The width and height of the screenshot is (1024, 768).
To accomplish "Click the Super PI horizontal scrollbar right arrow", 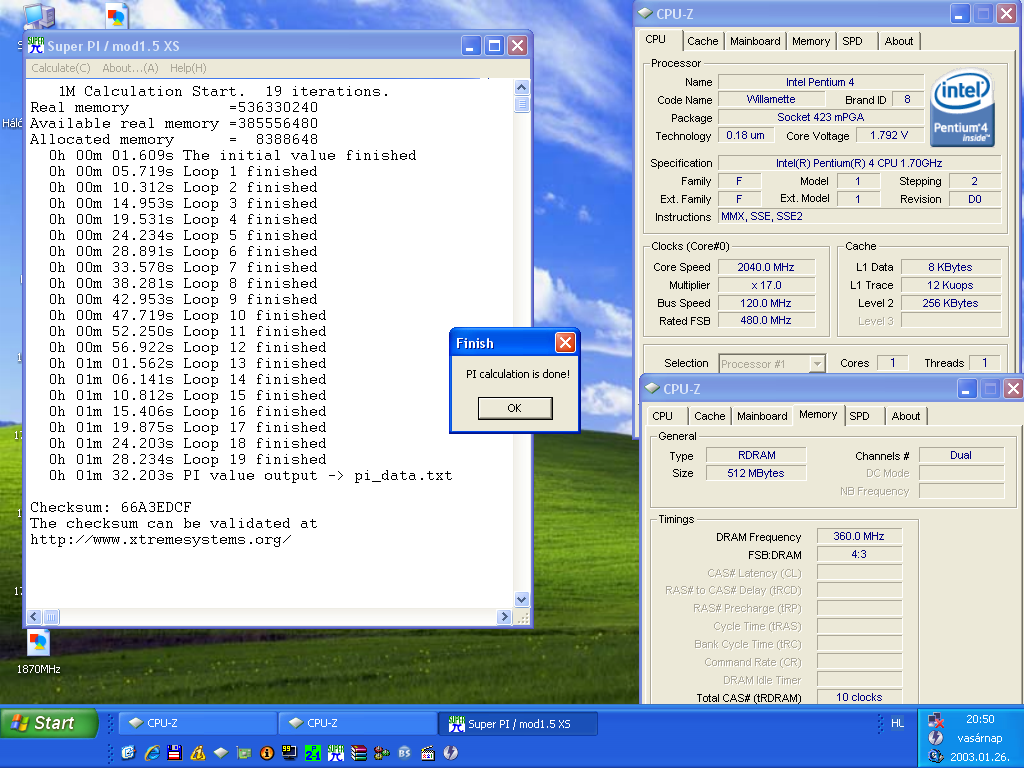I will pos(504,616).
